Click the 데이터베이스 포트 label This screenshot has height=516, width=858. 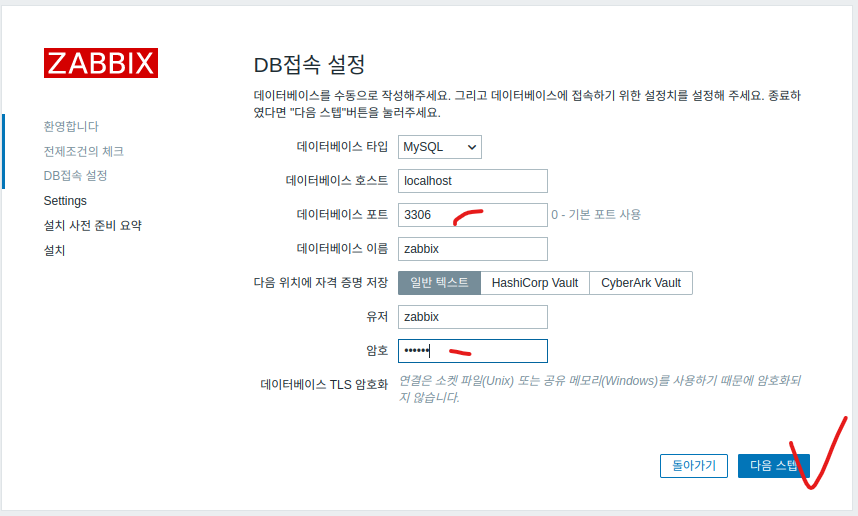point(342,214)
